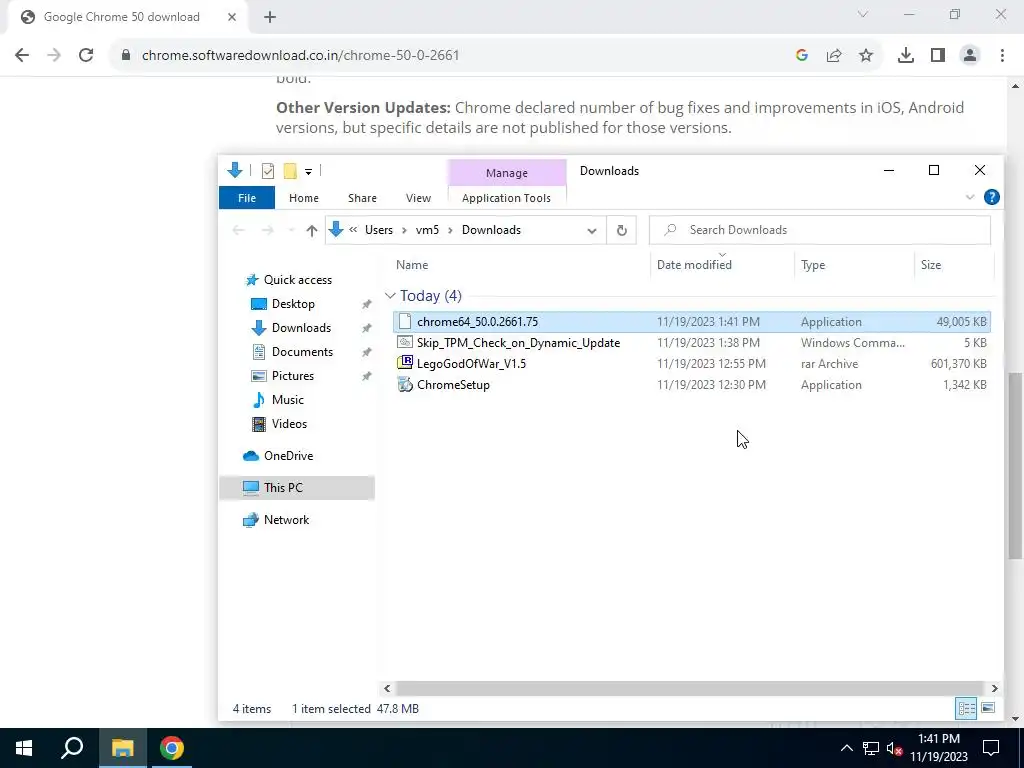Open OneDrive in navigation pane

[288, 456]
